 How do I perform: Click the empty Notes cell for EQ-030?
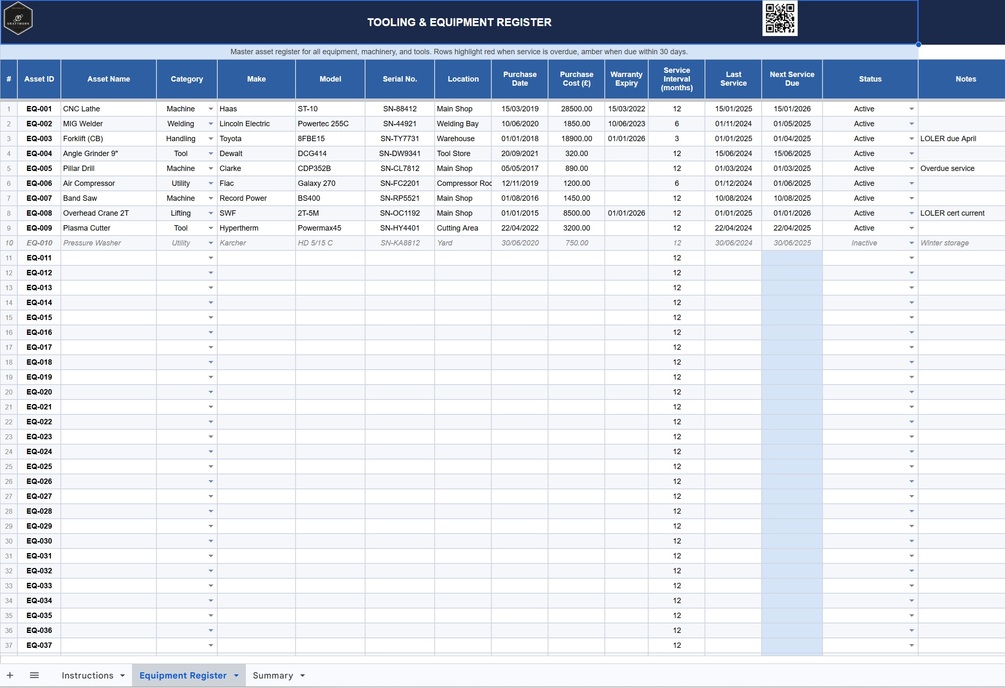point(961,541)
